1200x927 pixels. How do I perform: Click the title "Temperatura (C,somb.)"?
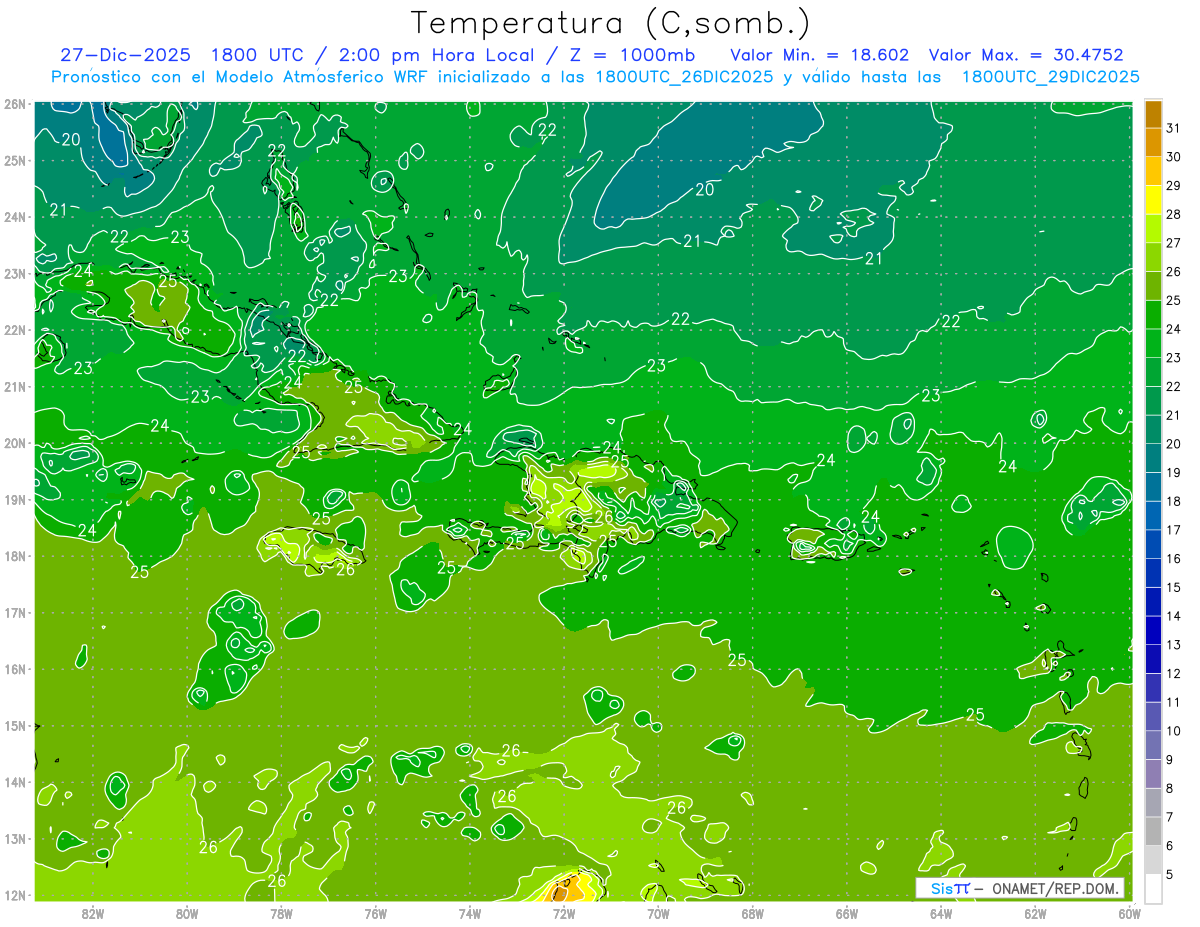click(x=612, y=23)
